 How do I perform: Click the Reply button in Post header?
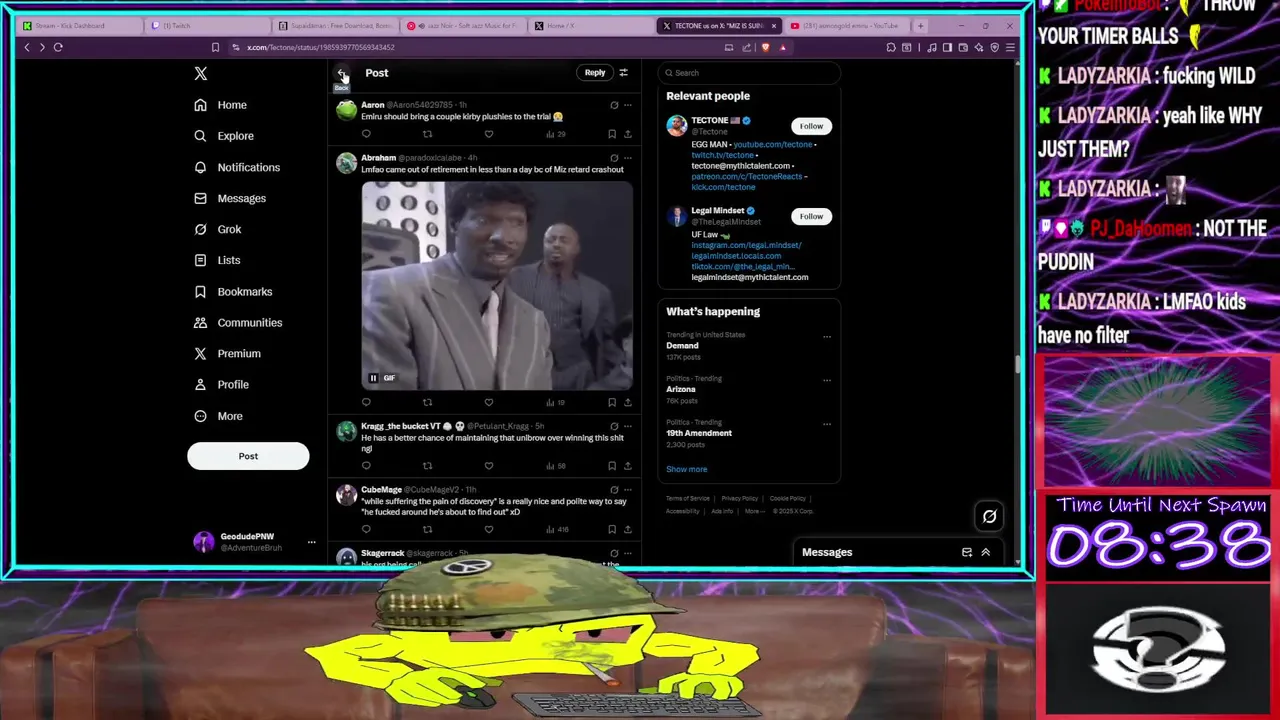595,72
